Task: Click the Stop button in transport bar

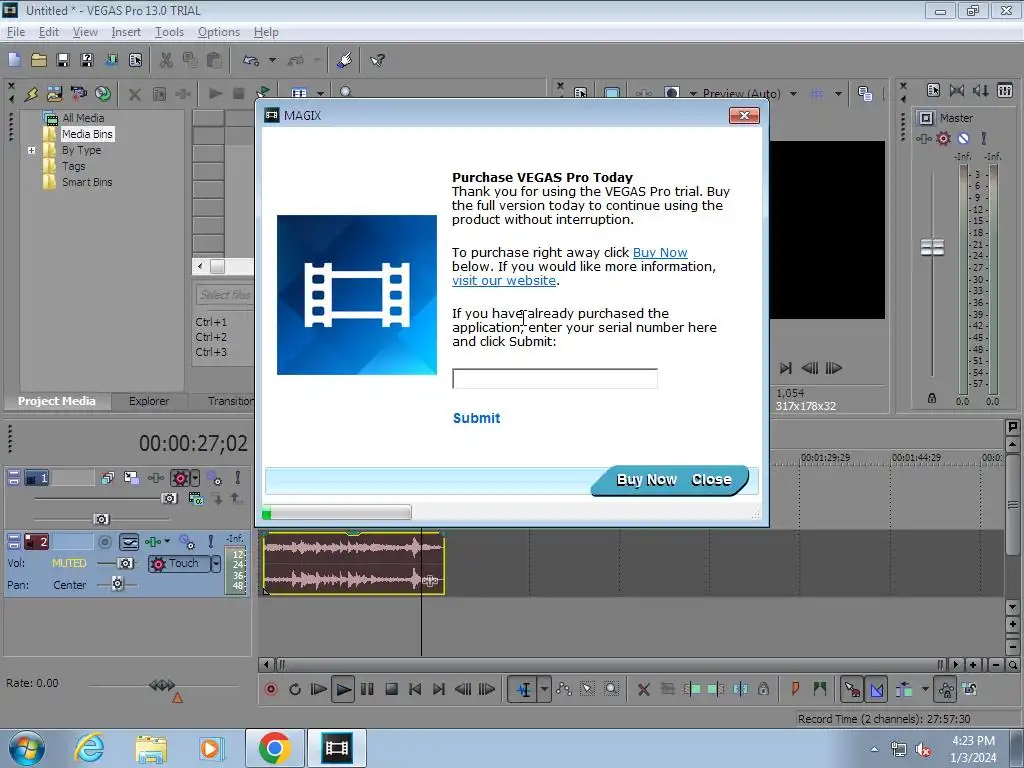Action: tap(391, 690)
